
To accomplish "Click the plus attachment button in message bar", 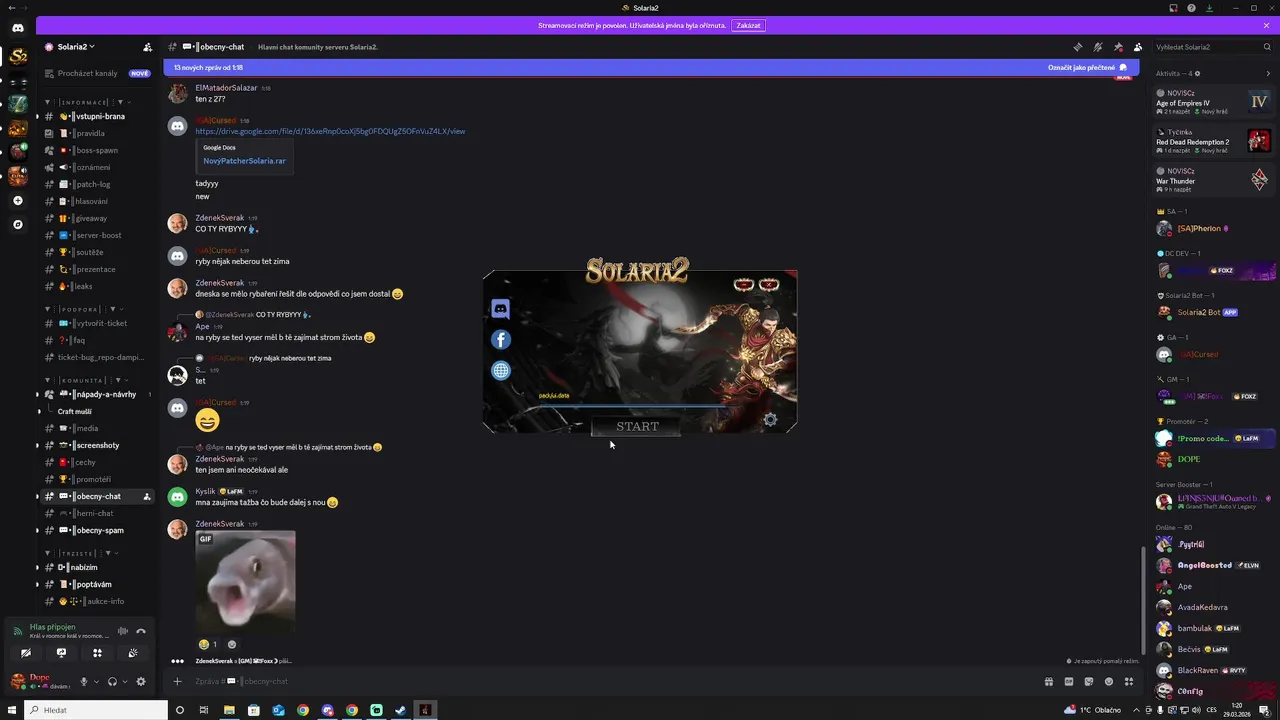I will [177, 682].
